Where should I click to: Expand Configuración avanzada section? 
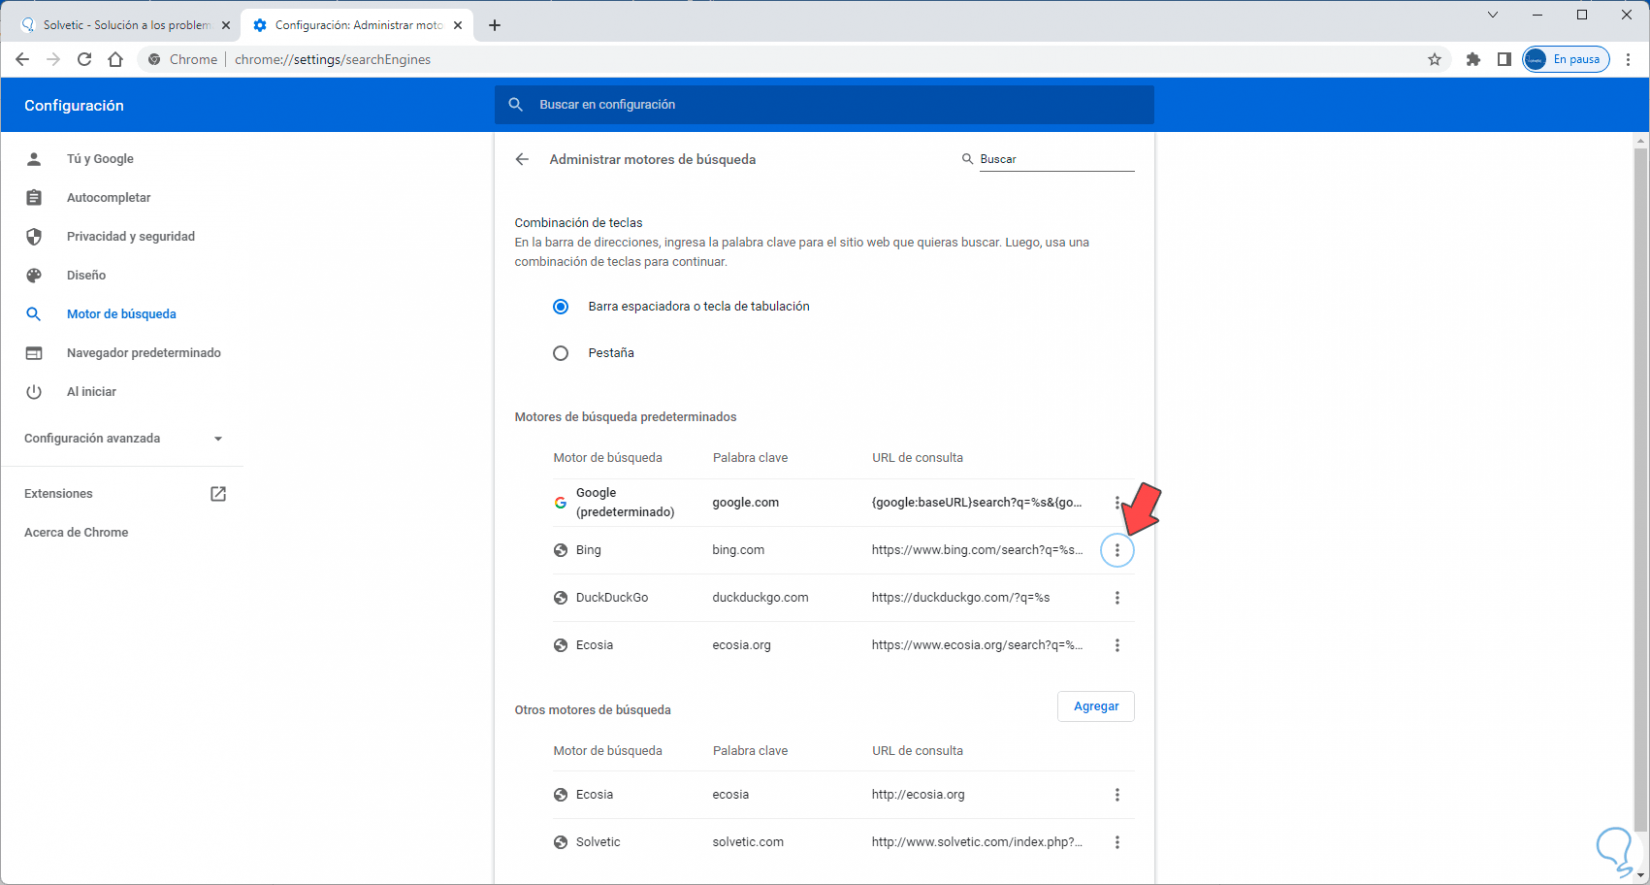122,438
